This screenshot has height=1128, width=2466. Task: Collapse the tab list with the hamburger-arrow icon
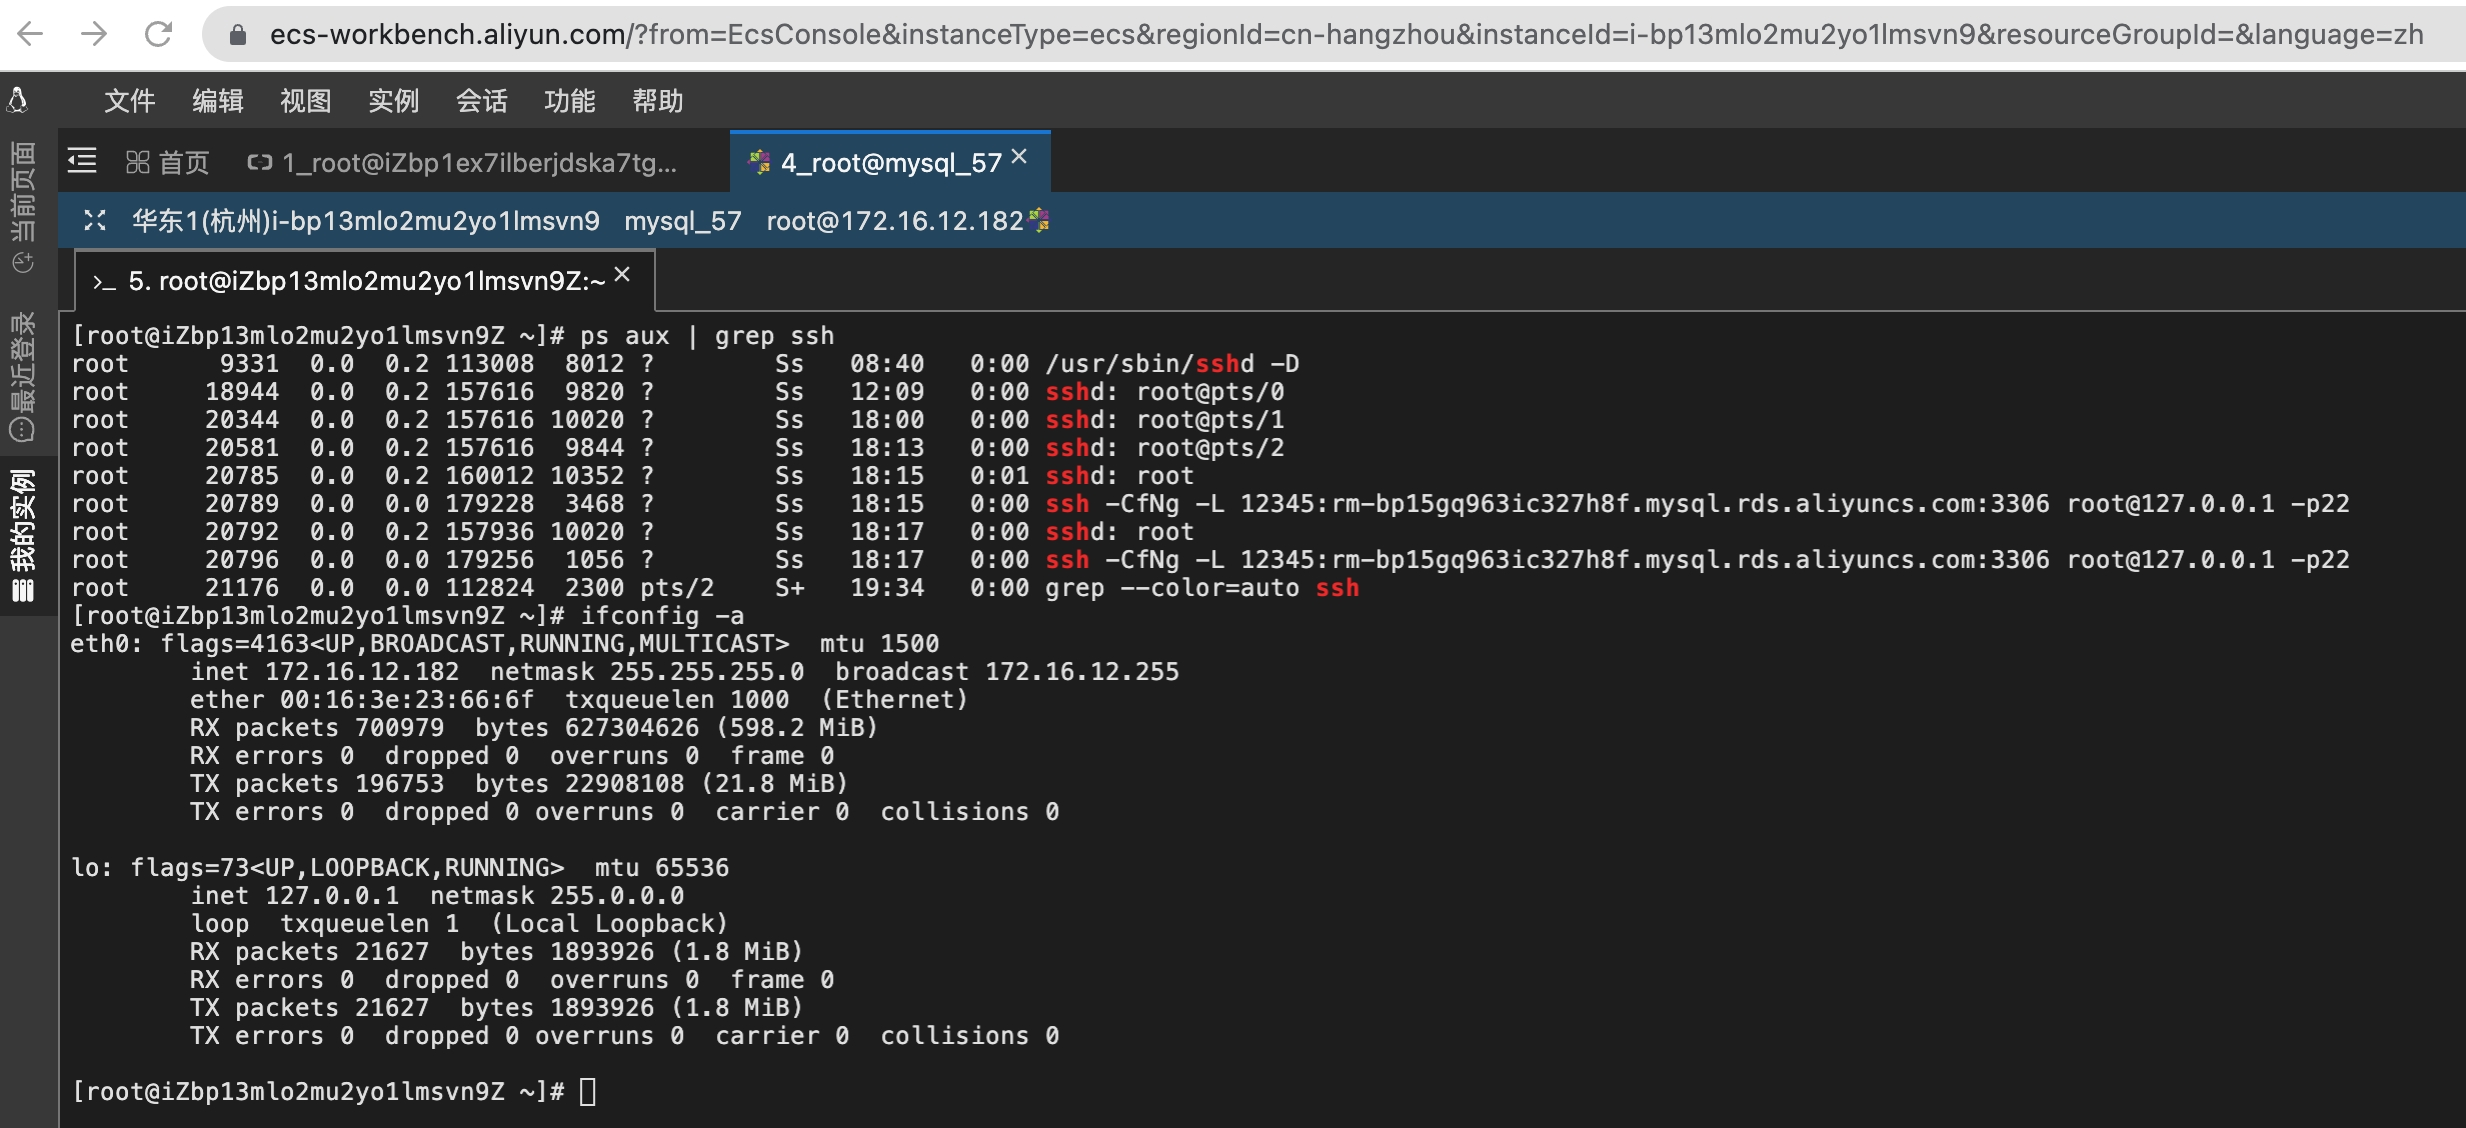tap(82, 161)
